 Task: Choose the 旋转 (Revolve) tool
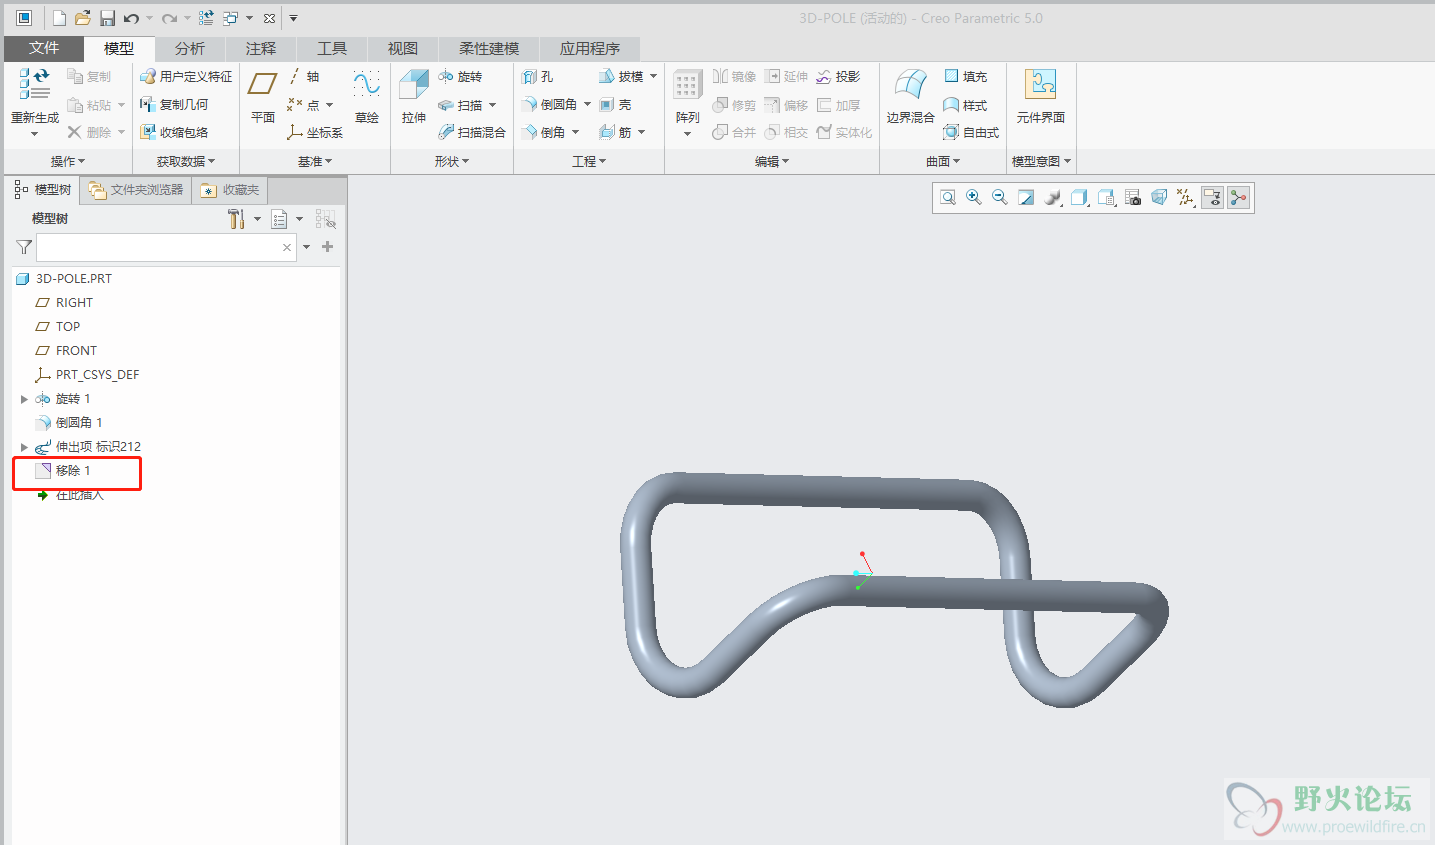tap(460, 76)
